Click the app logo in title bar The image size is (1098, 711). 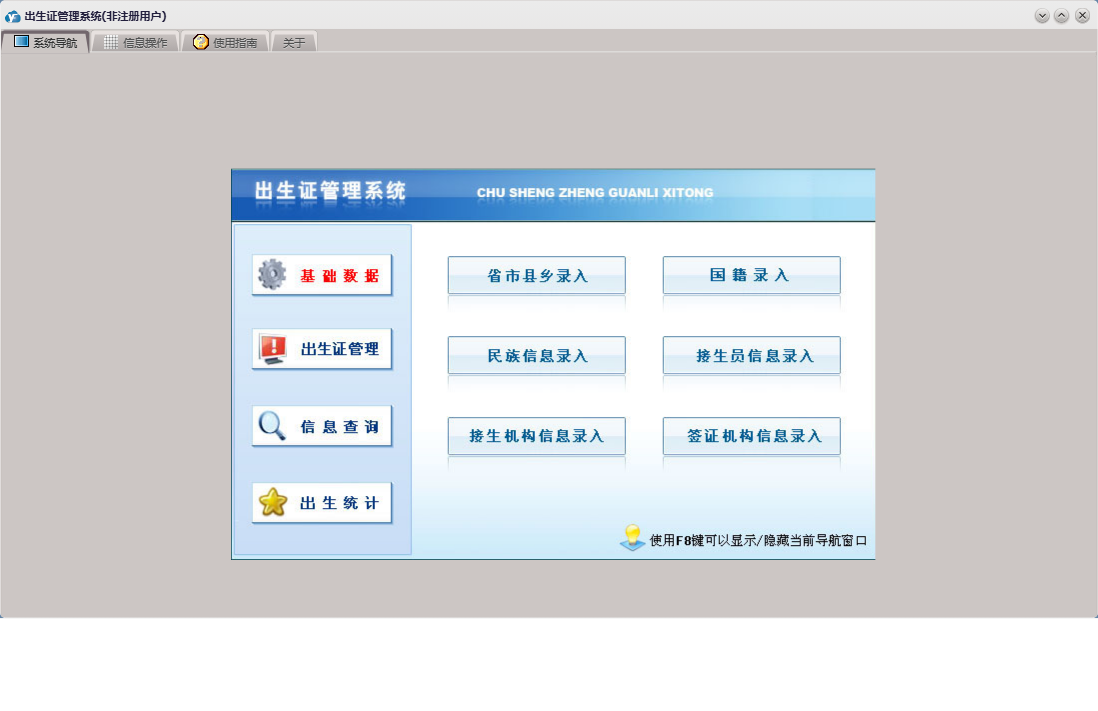click(x=13, y=15)
